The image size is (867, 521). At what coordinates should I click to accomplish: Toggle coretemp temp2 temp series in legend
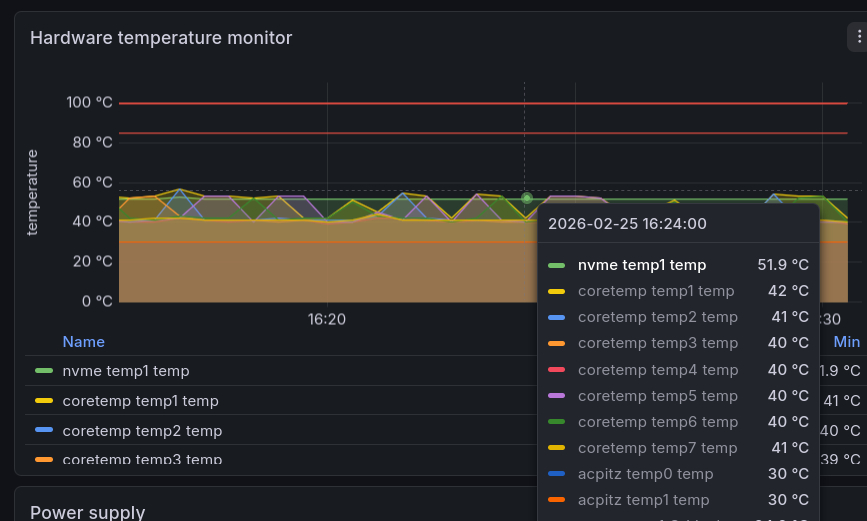[142, 431]
